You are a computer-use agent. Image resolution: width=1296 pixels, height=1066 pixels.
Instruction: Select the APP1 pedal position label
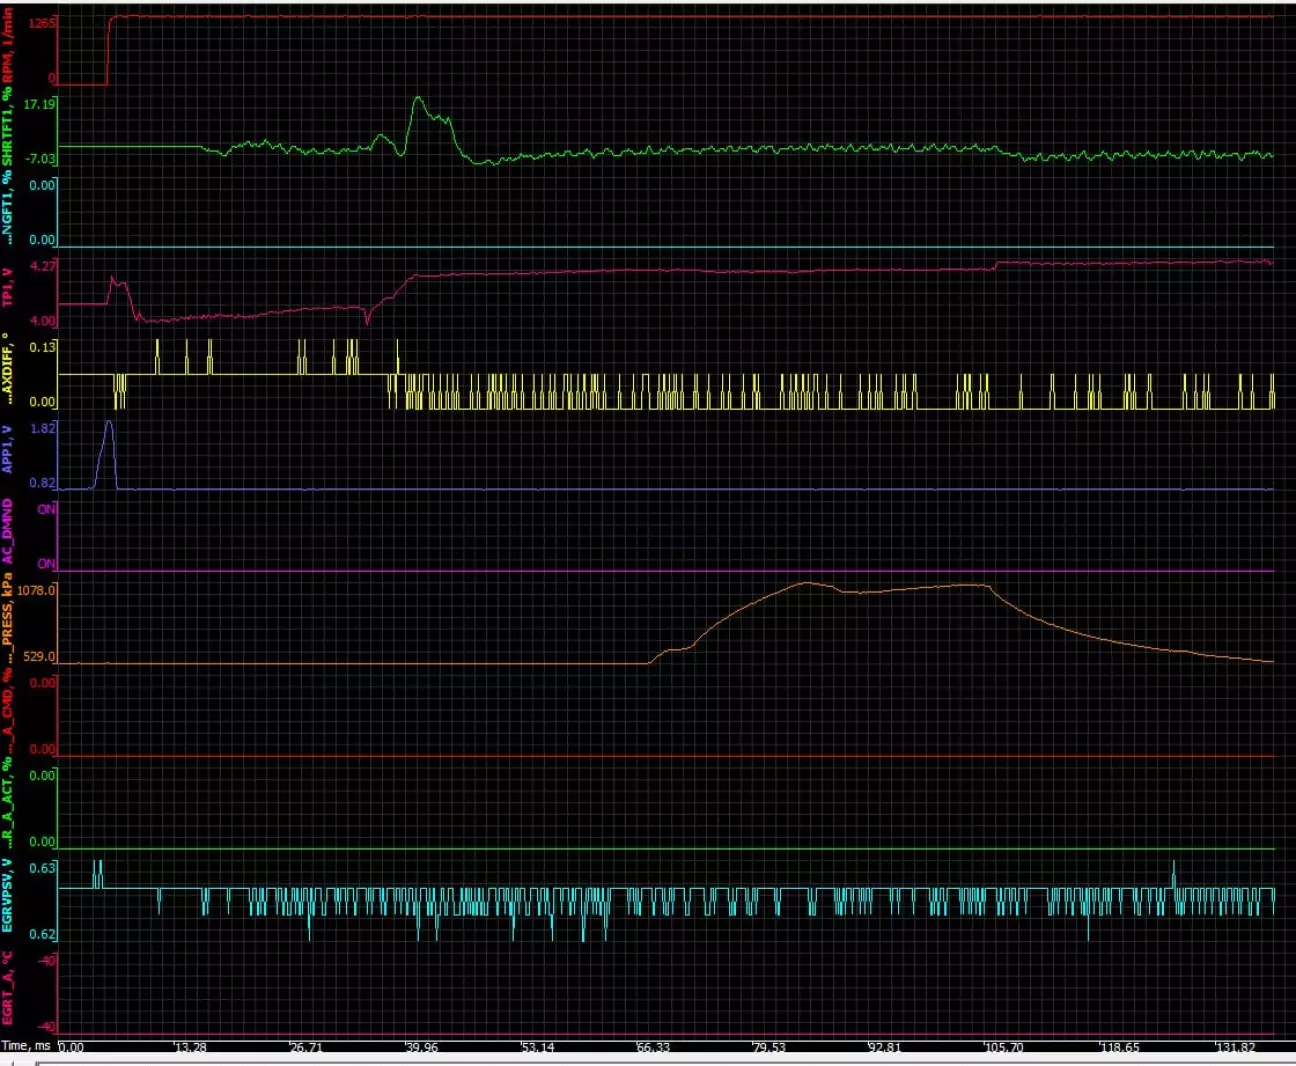(x=9, y=449)
